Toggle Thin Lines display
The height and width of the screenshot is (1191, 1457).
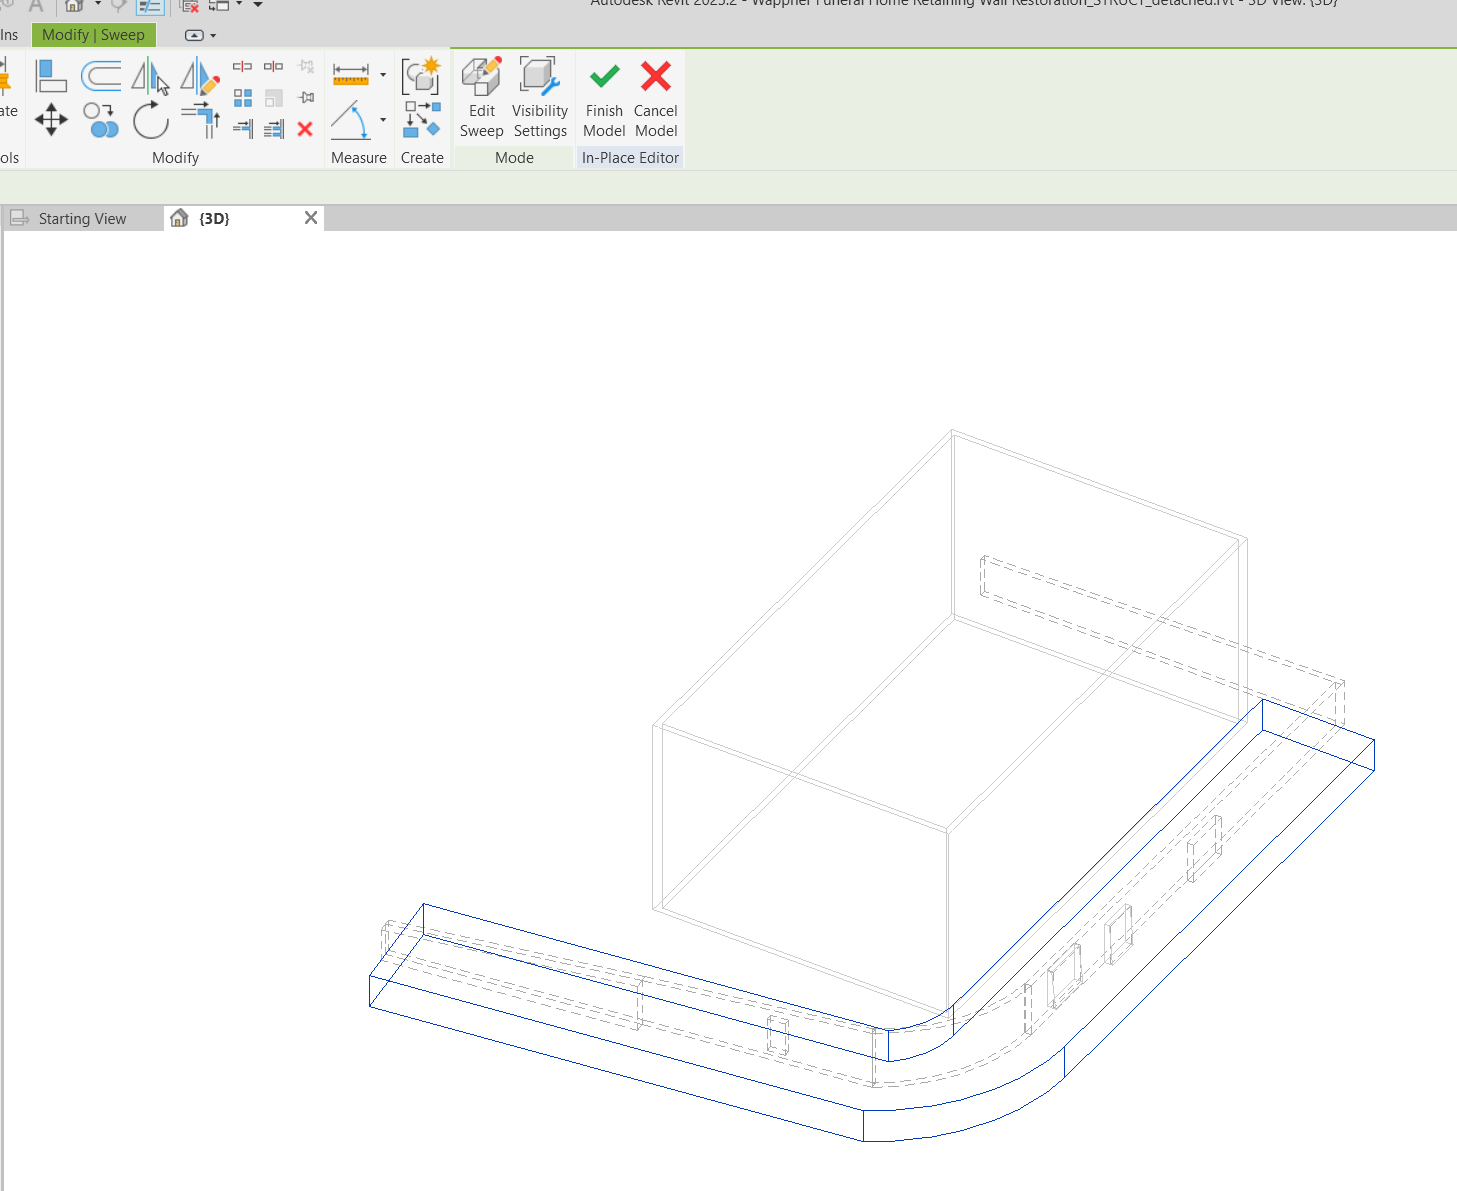coord(151,6)
